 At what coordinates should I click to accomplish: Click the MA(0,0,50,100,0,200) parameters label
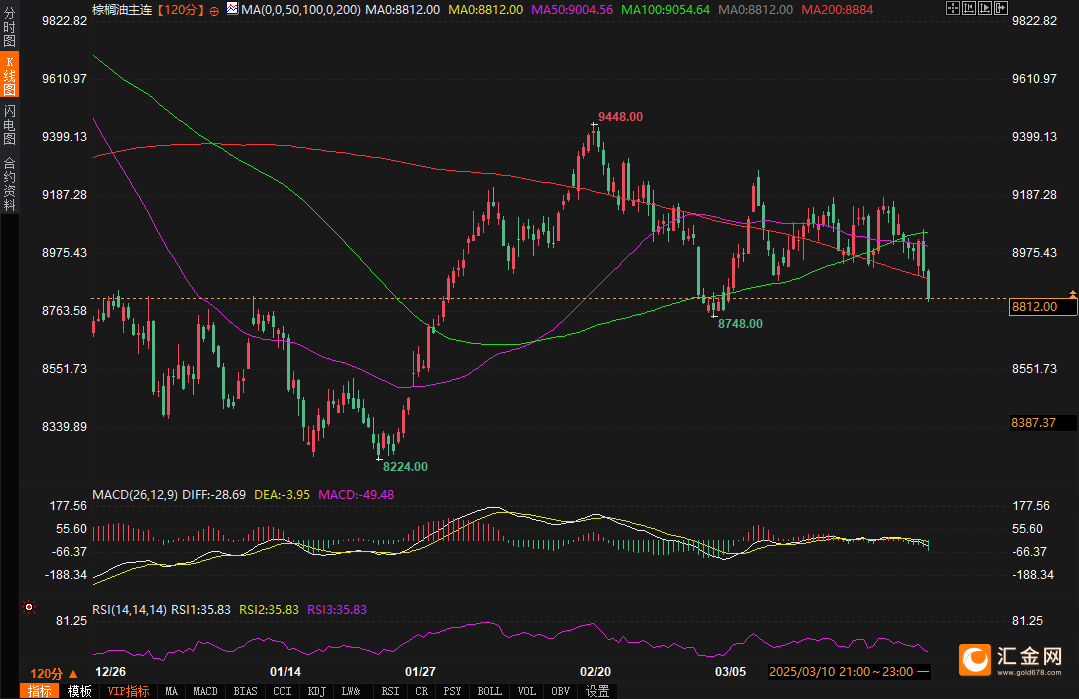tap(301, 10)
